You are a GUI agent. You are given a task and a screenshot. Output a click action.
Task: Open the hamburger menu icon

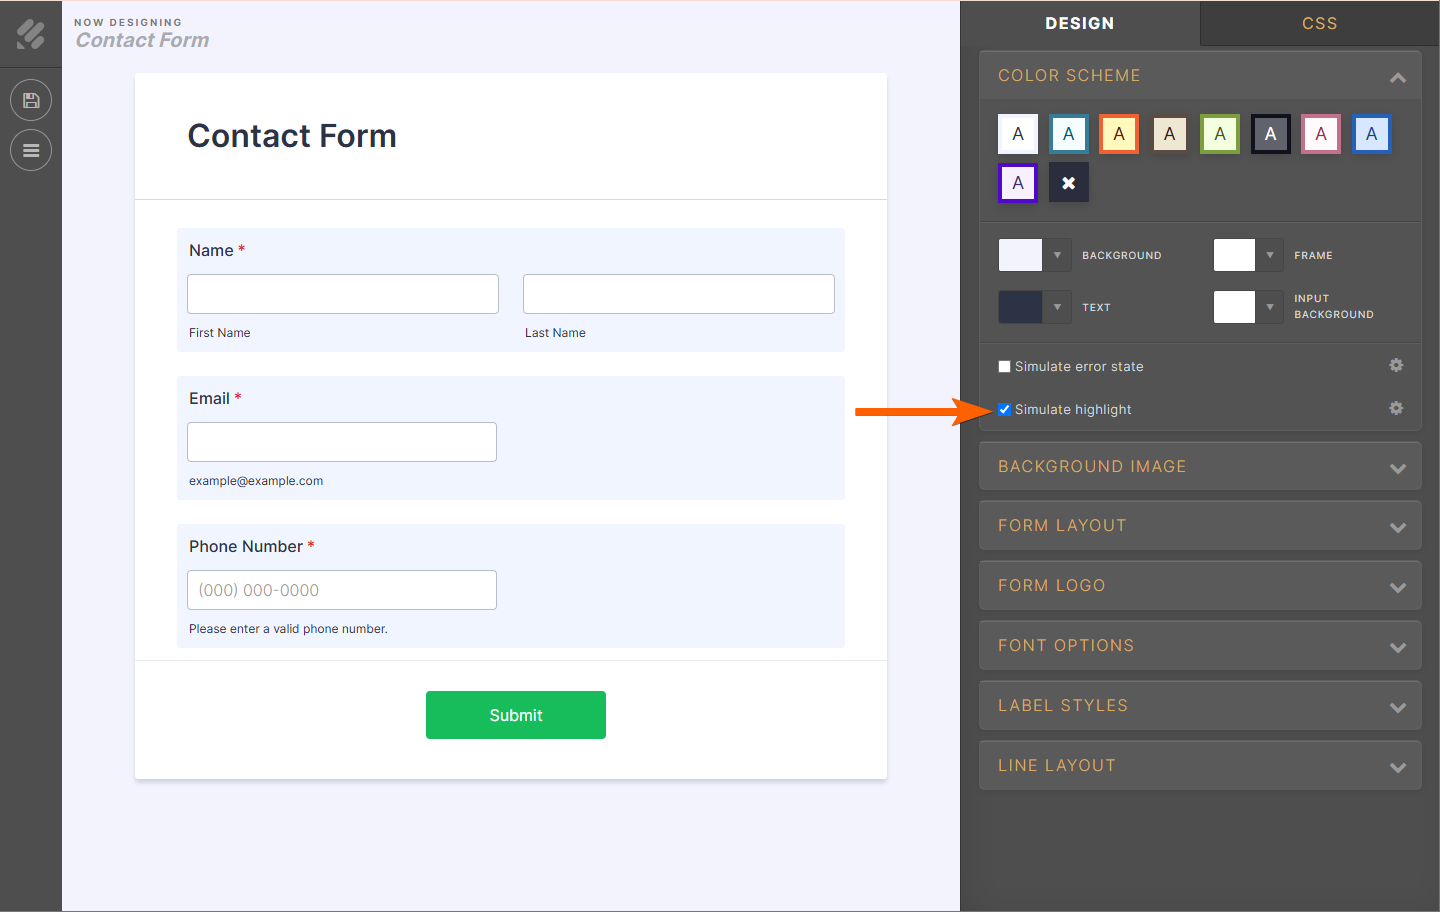coord(31,150)
